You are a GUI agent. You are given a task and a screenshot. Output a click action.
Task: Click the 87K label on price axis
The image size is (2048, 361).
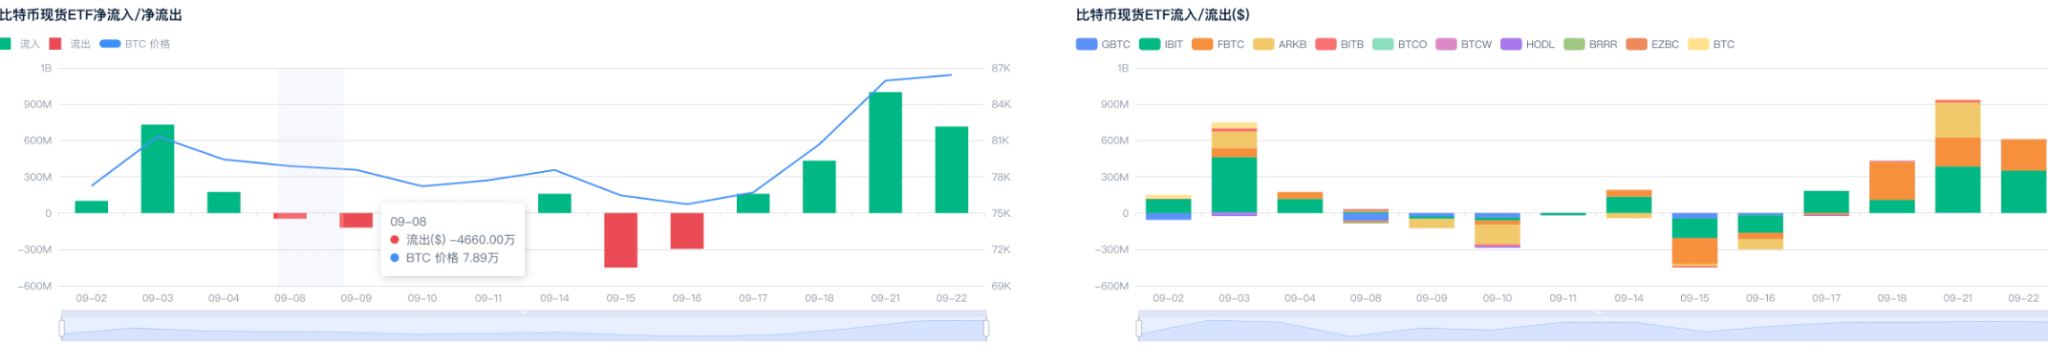pyautogui.click(x=1001, y=68)
